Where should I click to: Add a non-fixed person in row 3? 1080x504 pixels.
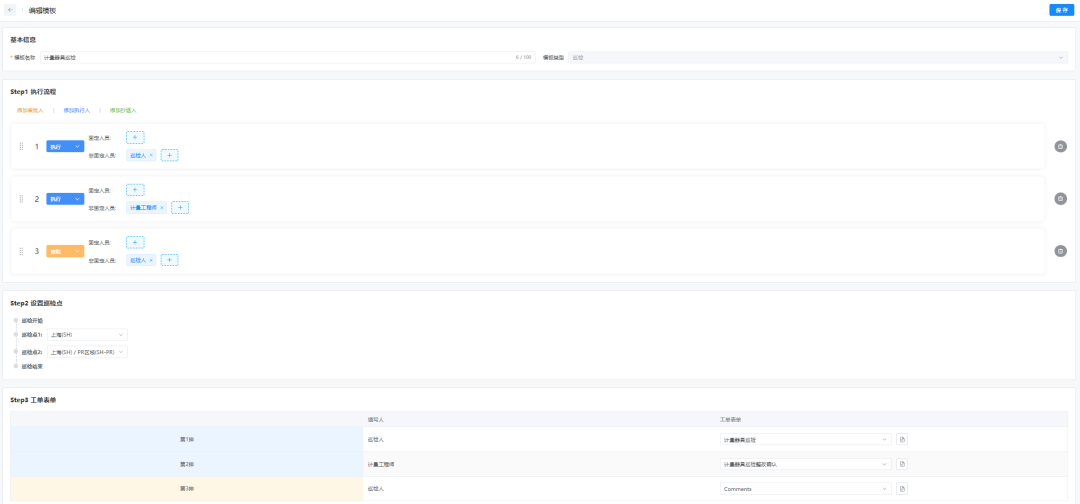(x=169, y=260)
